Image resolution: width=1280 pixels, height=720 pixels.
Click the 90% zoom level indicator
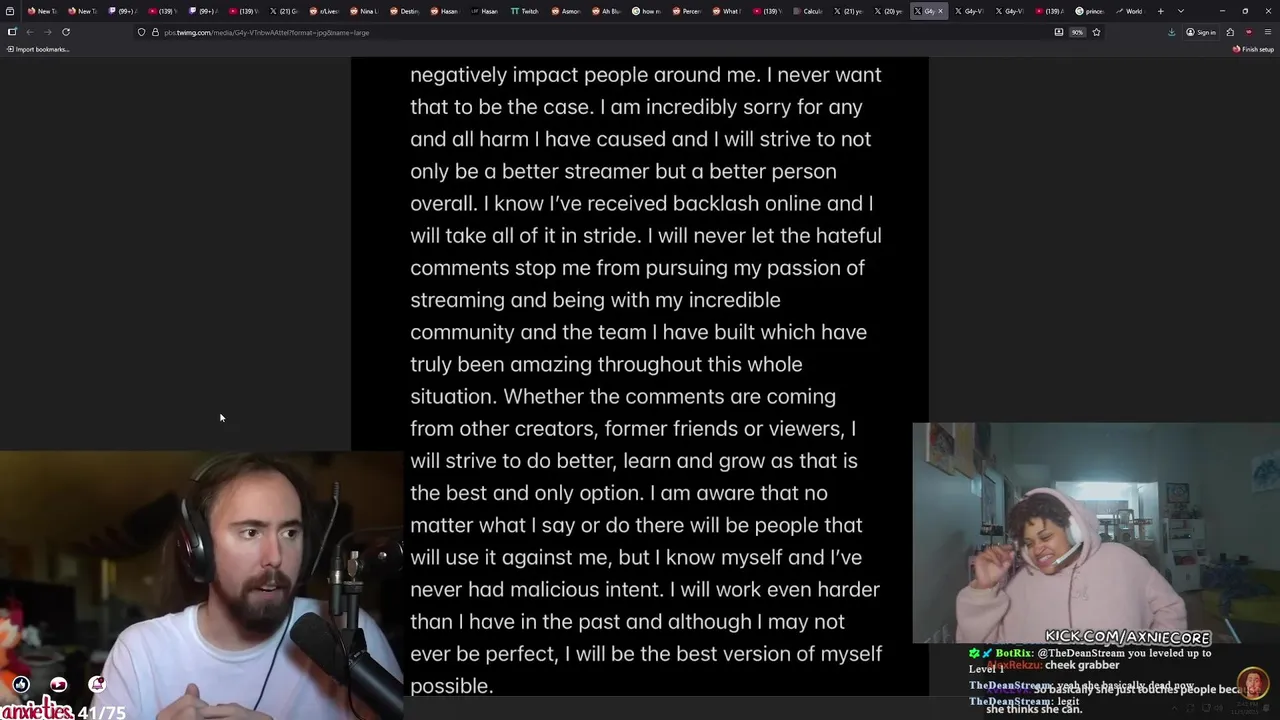pos(1077,32)
